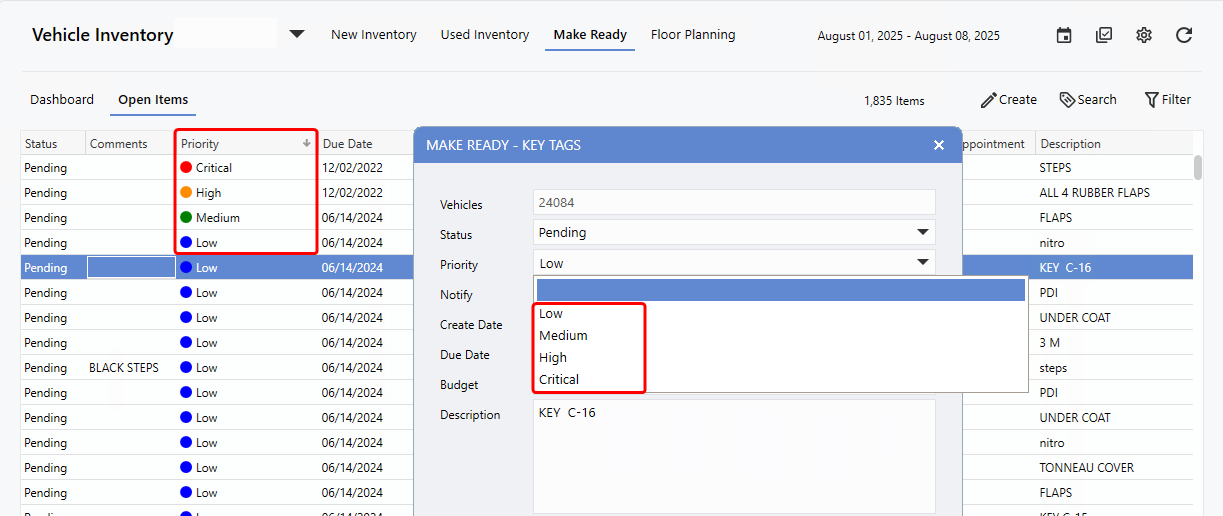Expand the Vehicle Inventory title dropdown arrow
This screenshot has height=516, width=1223.
click(x=297, y=34)
